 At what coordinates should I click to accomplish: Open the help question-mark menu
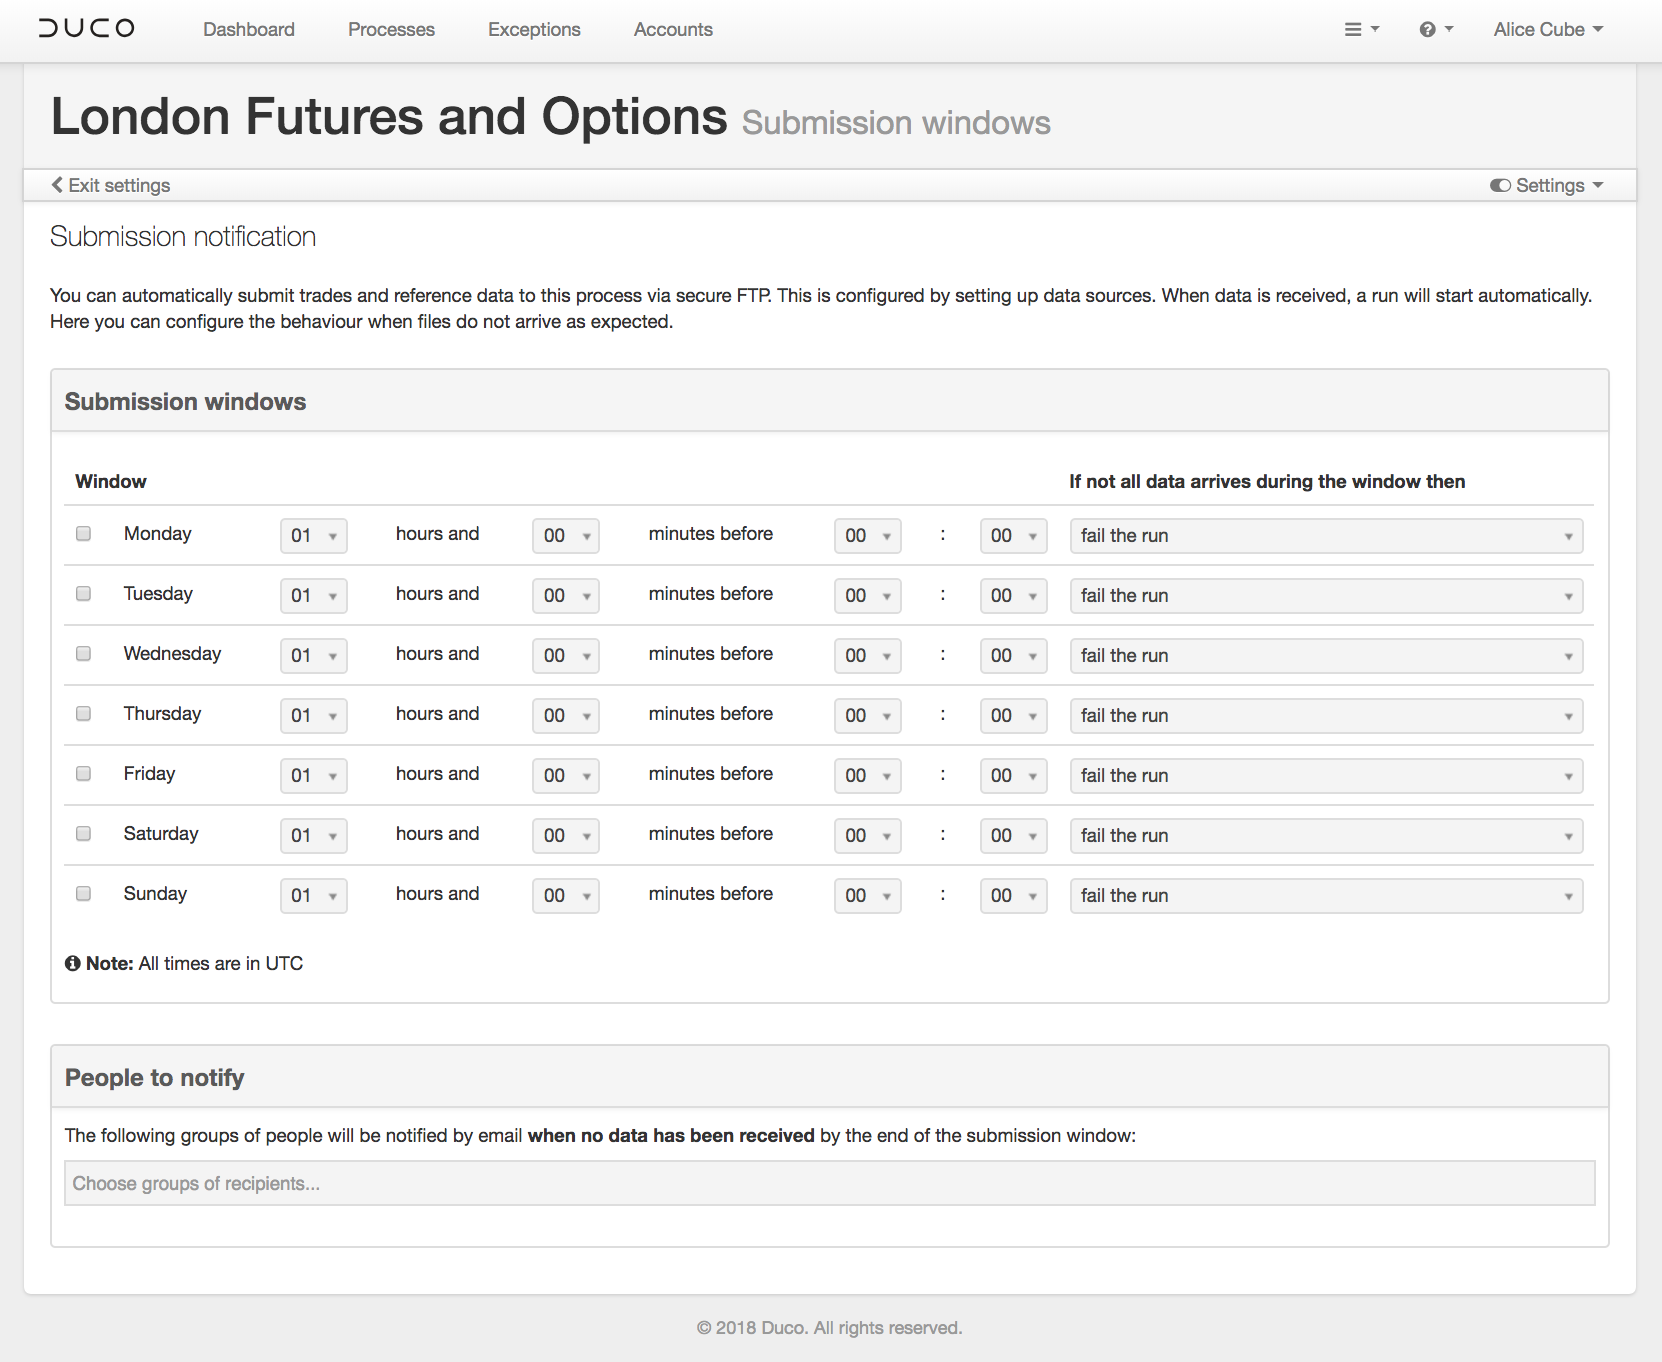(x=1435, y=30)
